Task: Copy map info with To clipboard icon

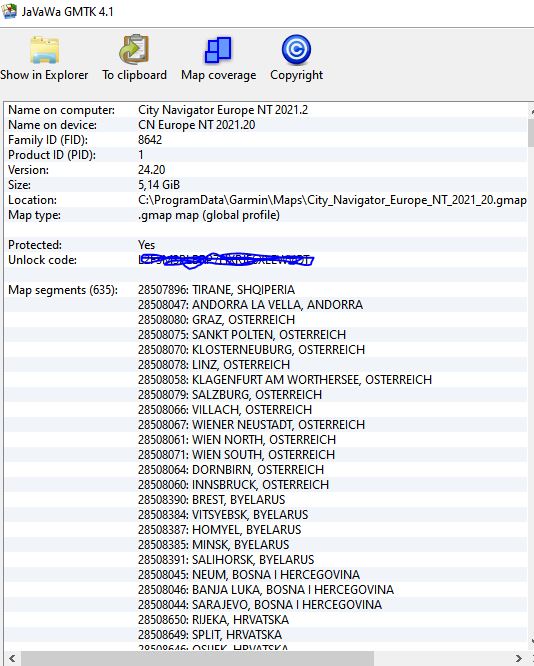Action: [x=134, y=49]
